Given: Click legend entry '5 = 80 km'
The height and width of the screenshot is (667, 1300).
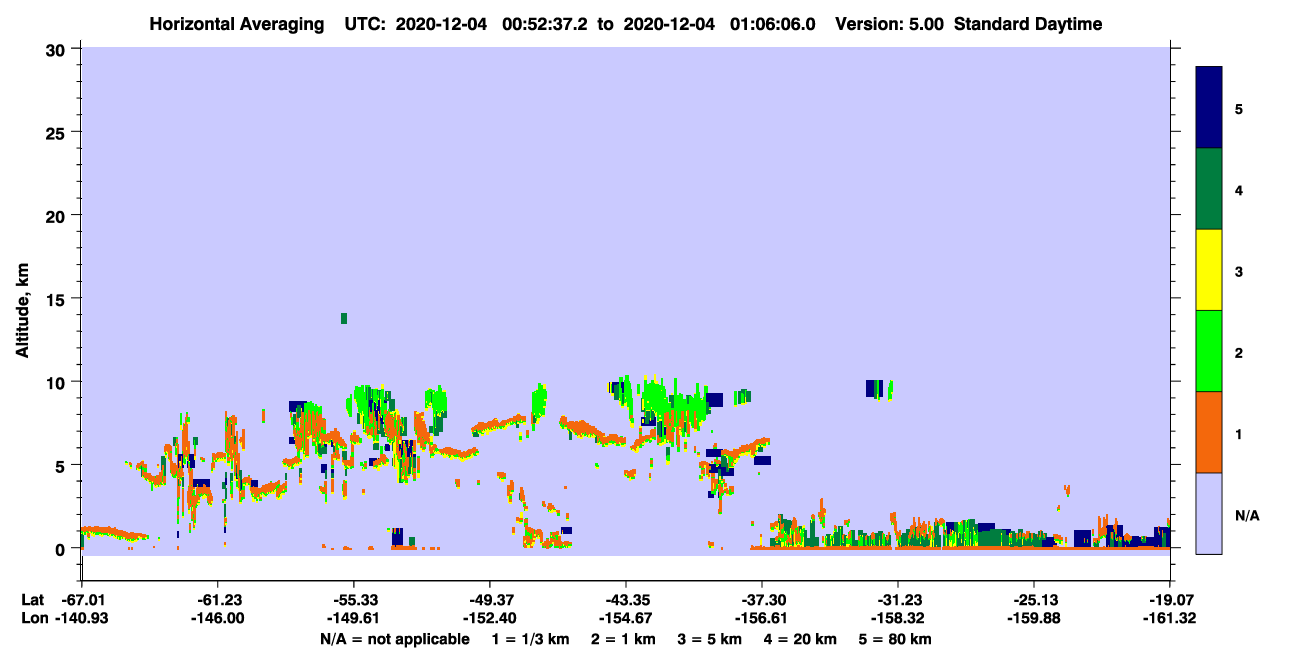Looking at the screenshot, I should [897, 639].
